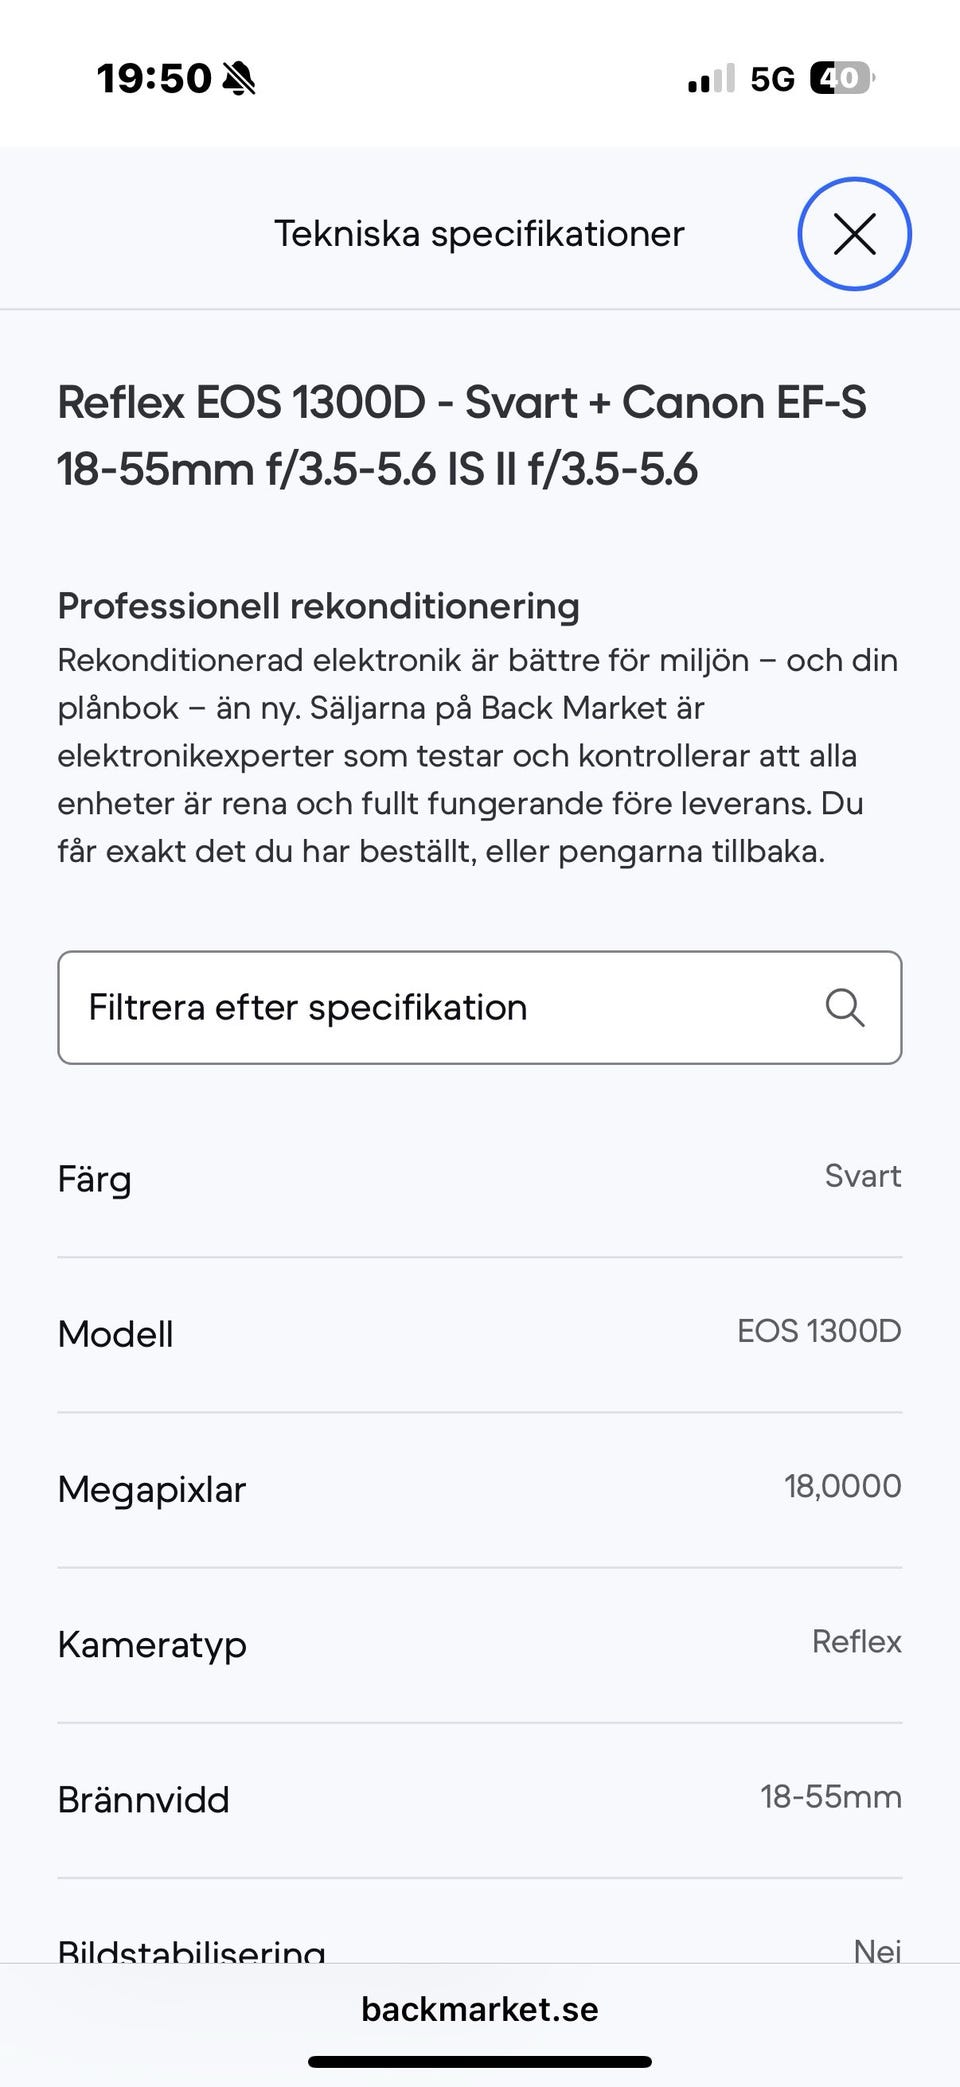Select the Färg specification label
Screen dimensions: 960x2087
95,1179
